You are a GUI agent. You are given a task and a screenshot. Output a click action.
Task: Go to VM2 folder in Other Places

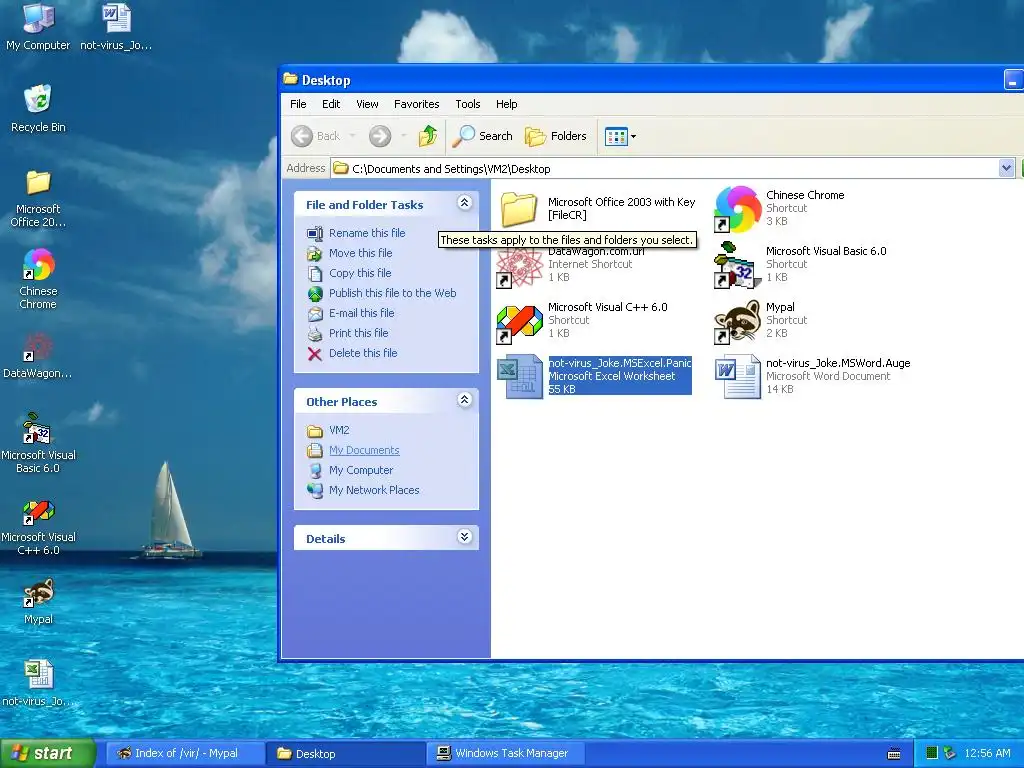coord(328,430)
